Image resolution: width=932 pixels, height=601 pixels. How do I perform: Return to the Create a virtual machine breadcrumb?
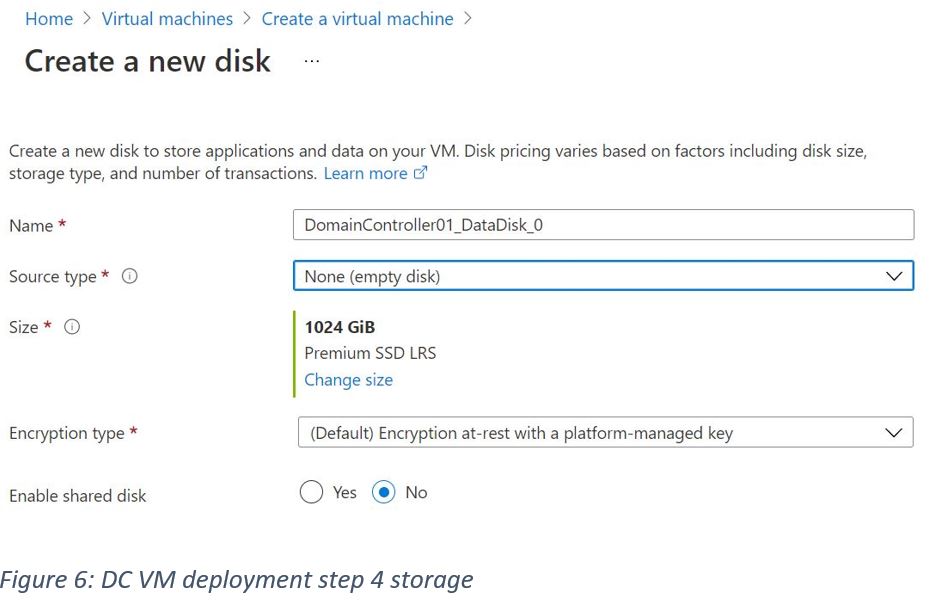(357, 19)
